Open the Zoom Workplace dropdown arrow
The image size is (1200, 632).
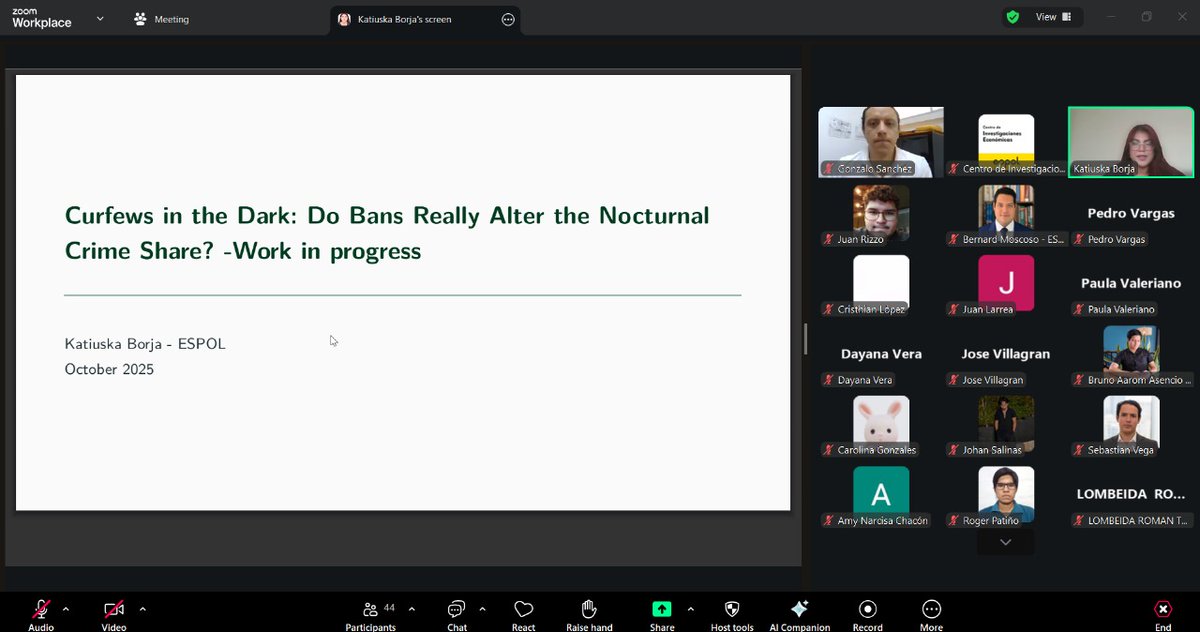[102, 19]
